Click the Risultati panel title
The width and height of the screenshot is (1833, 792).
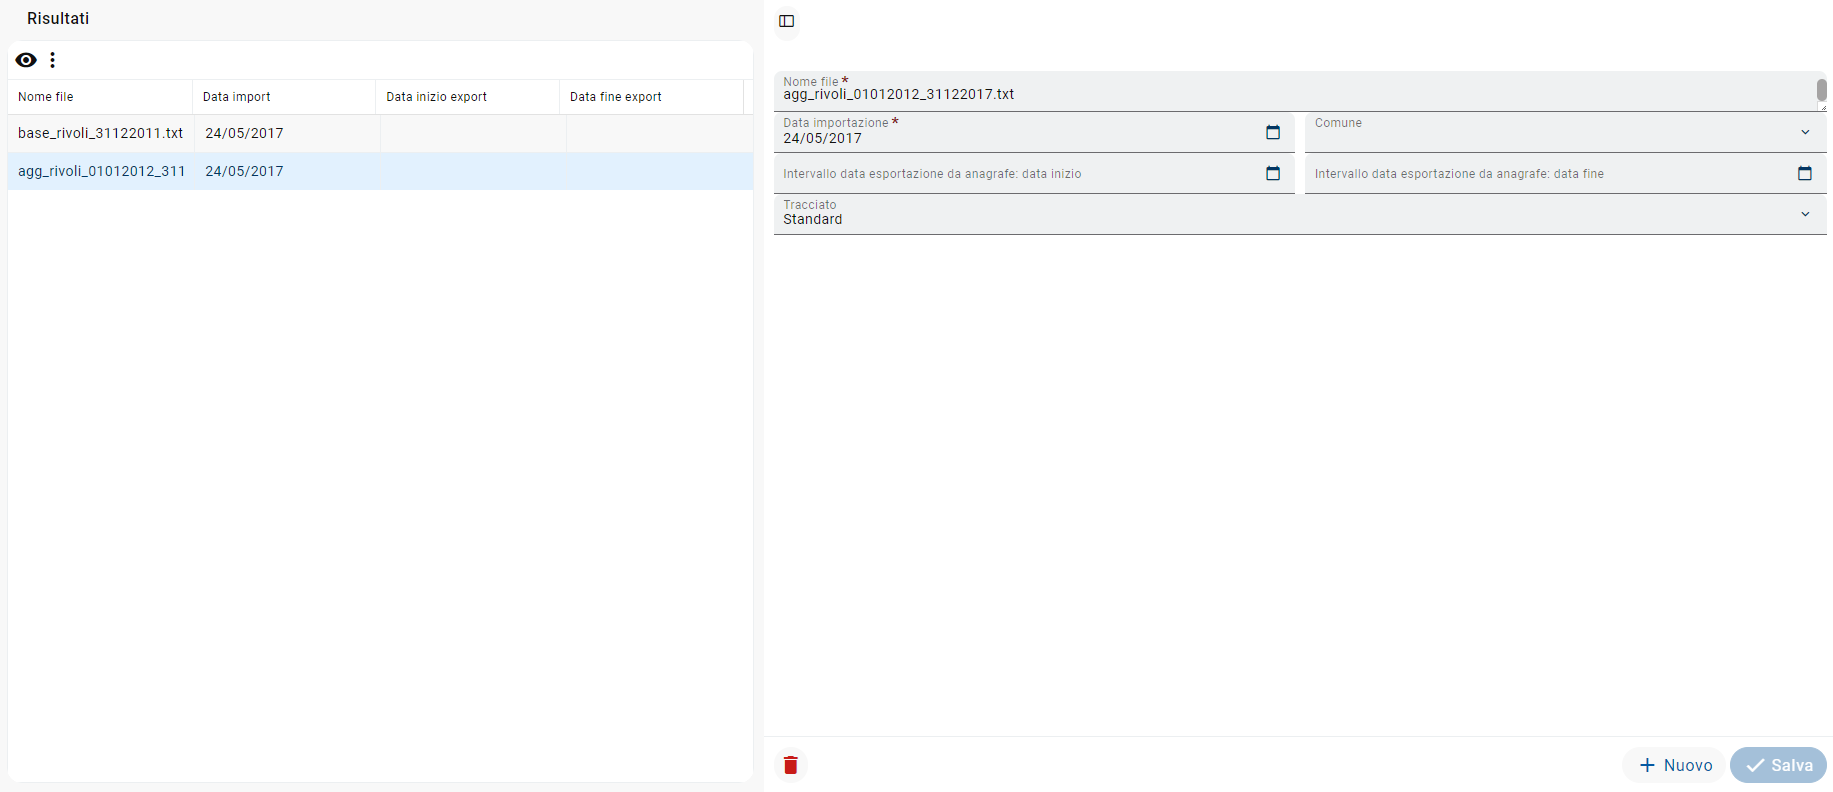(58, 18)
